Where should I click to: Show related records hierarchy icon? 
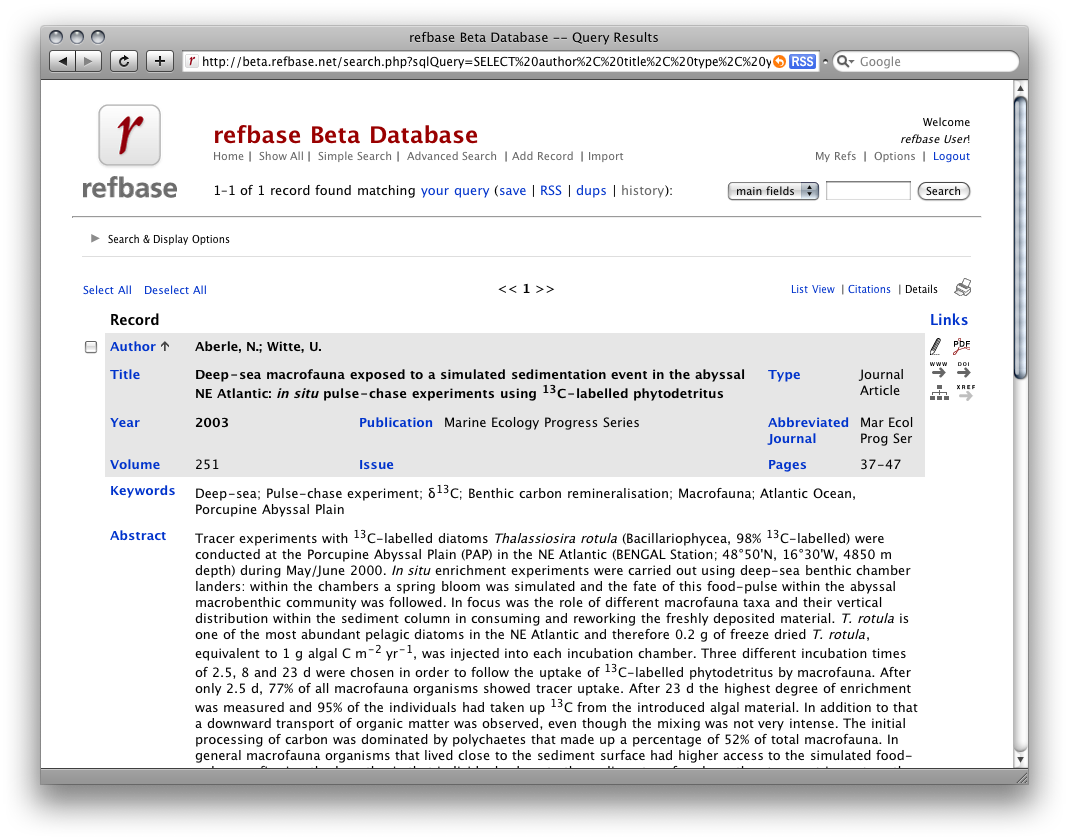tap(939, 393)
